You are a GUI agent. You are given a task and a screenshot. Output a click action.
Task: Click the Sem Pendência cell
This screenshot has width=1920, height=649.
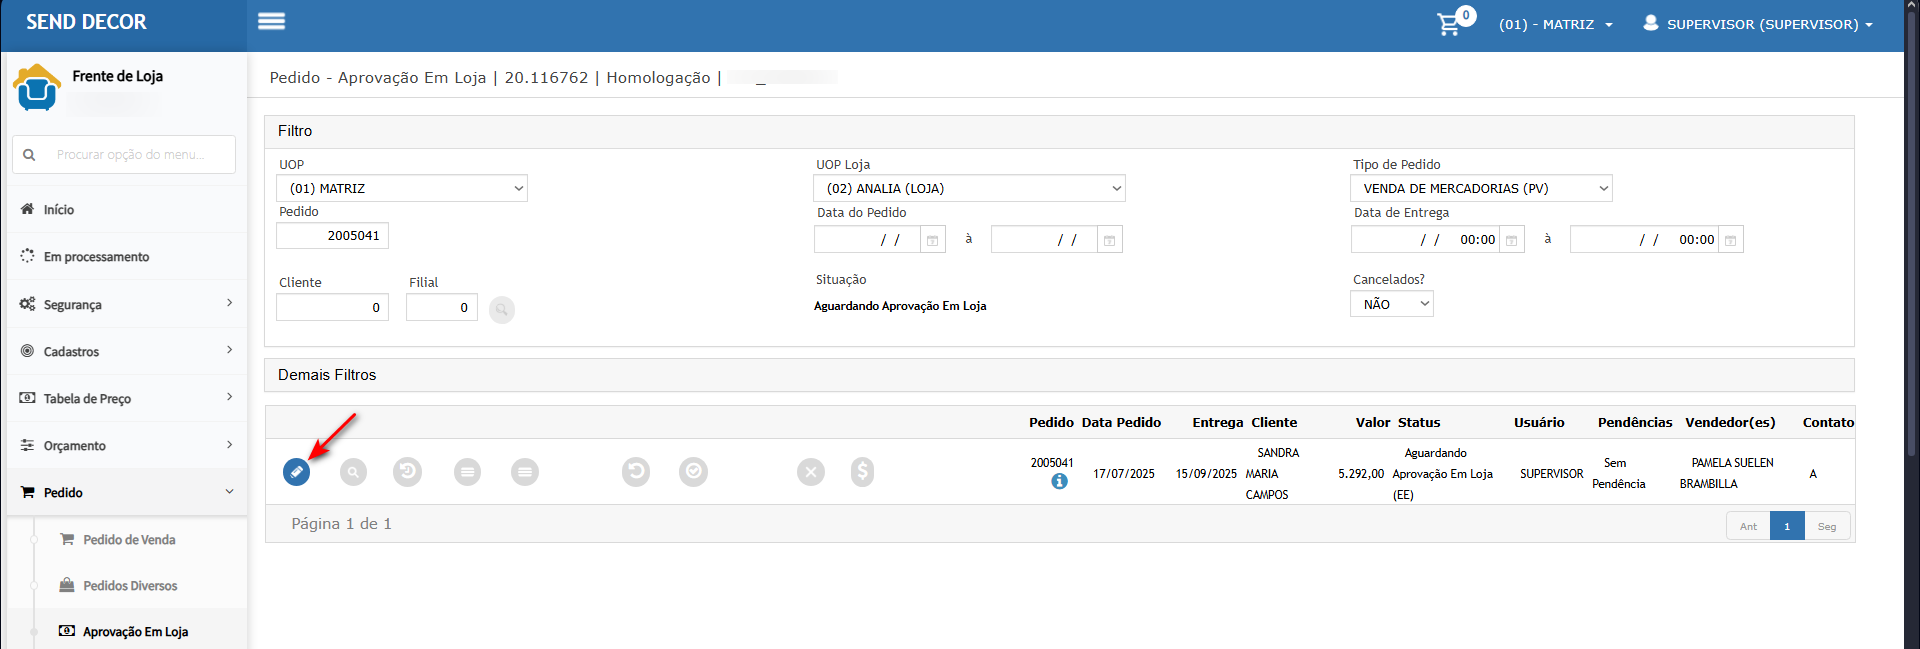pos(1618,473)
